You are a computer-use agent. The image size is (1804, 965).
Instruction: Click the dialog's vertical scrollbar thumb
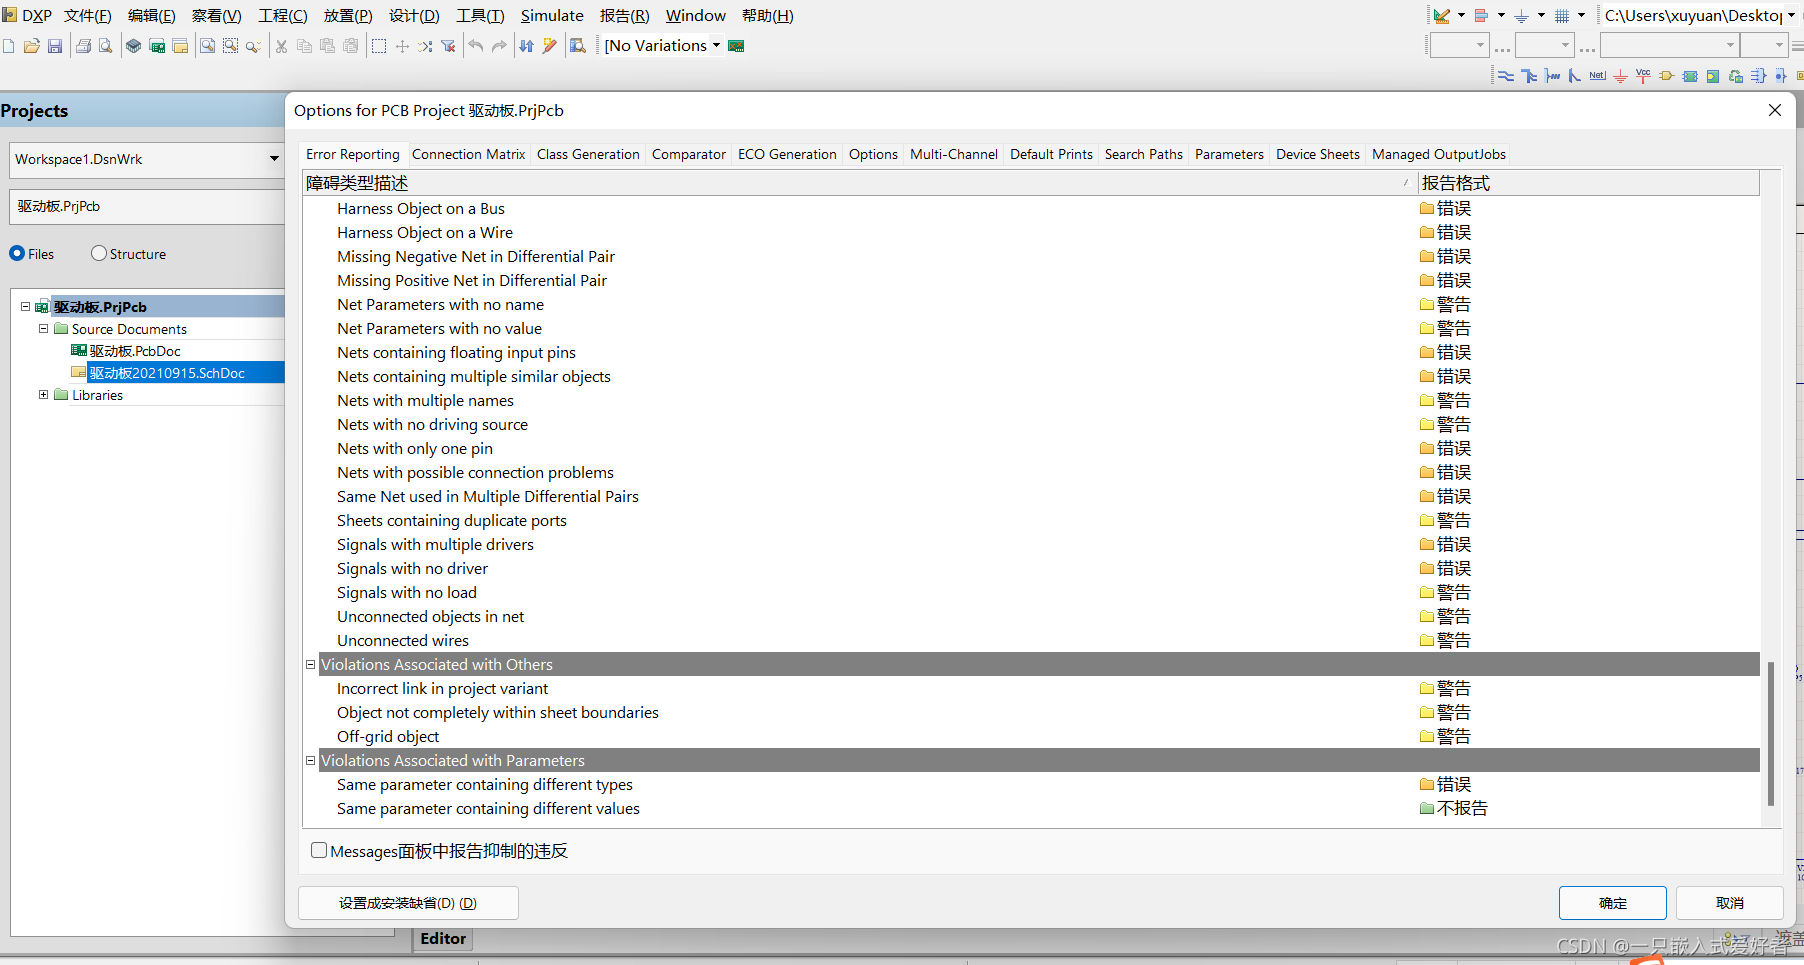pyautogui.click(x=1771, y=733)
